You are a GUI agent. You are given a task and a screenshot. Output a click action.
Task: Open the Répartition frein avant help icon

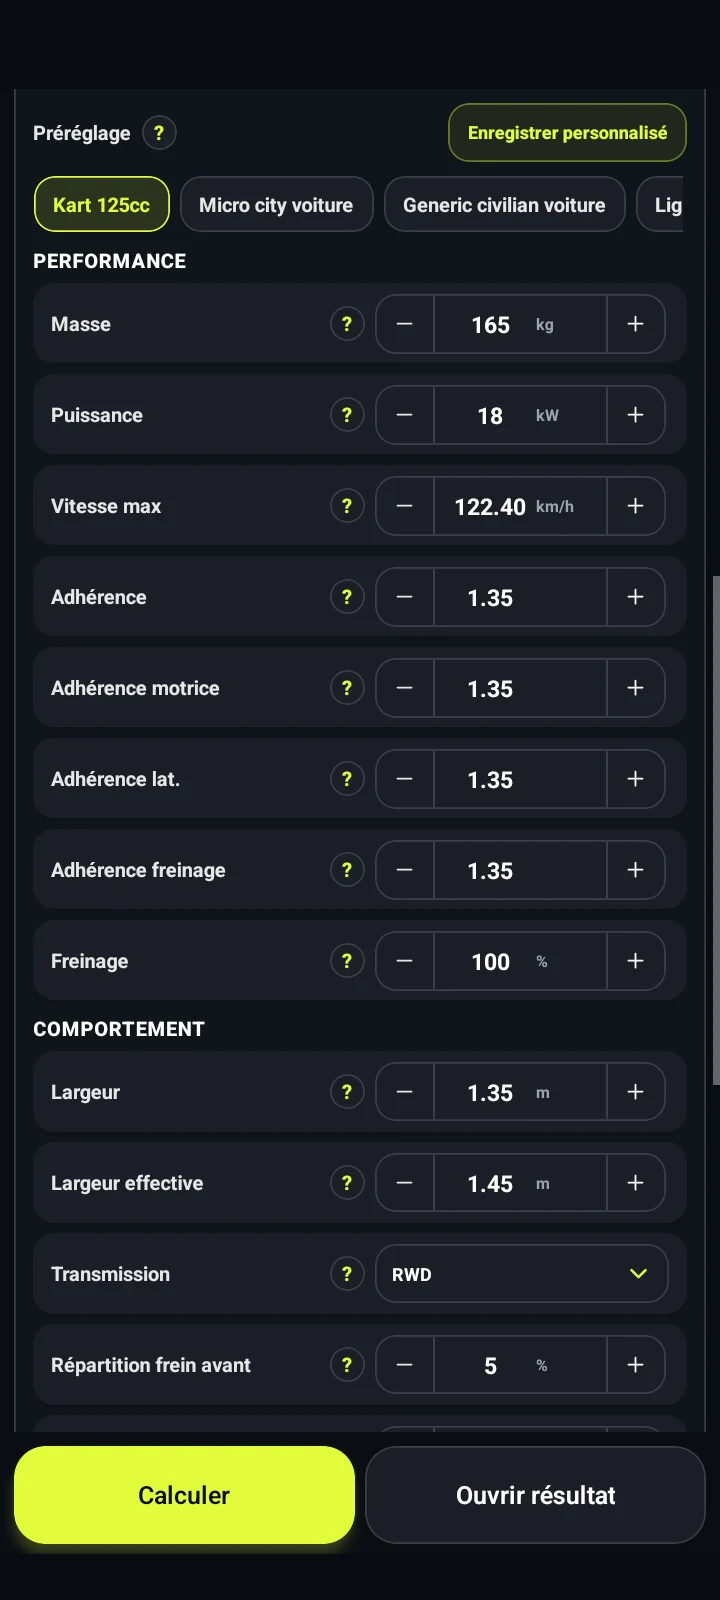(347, 1365)
